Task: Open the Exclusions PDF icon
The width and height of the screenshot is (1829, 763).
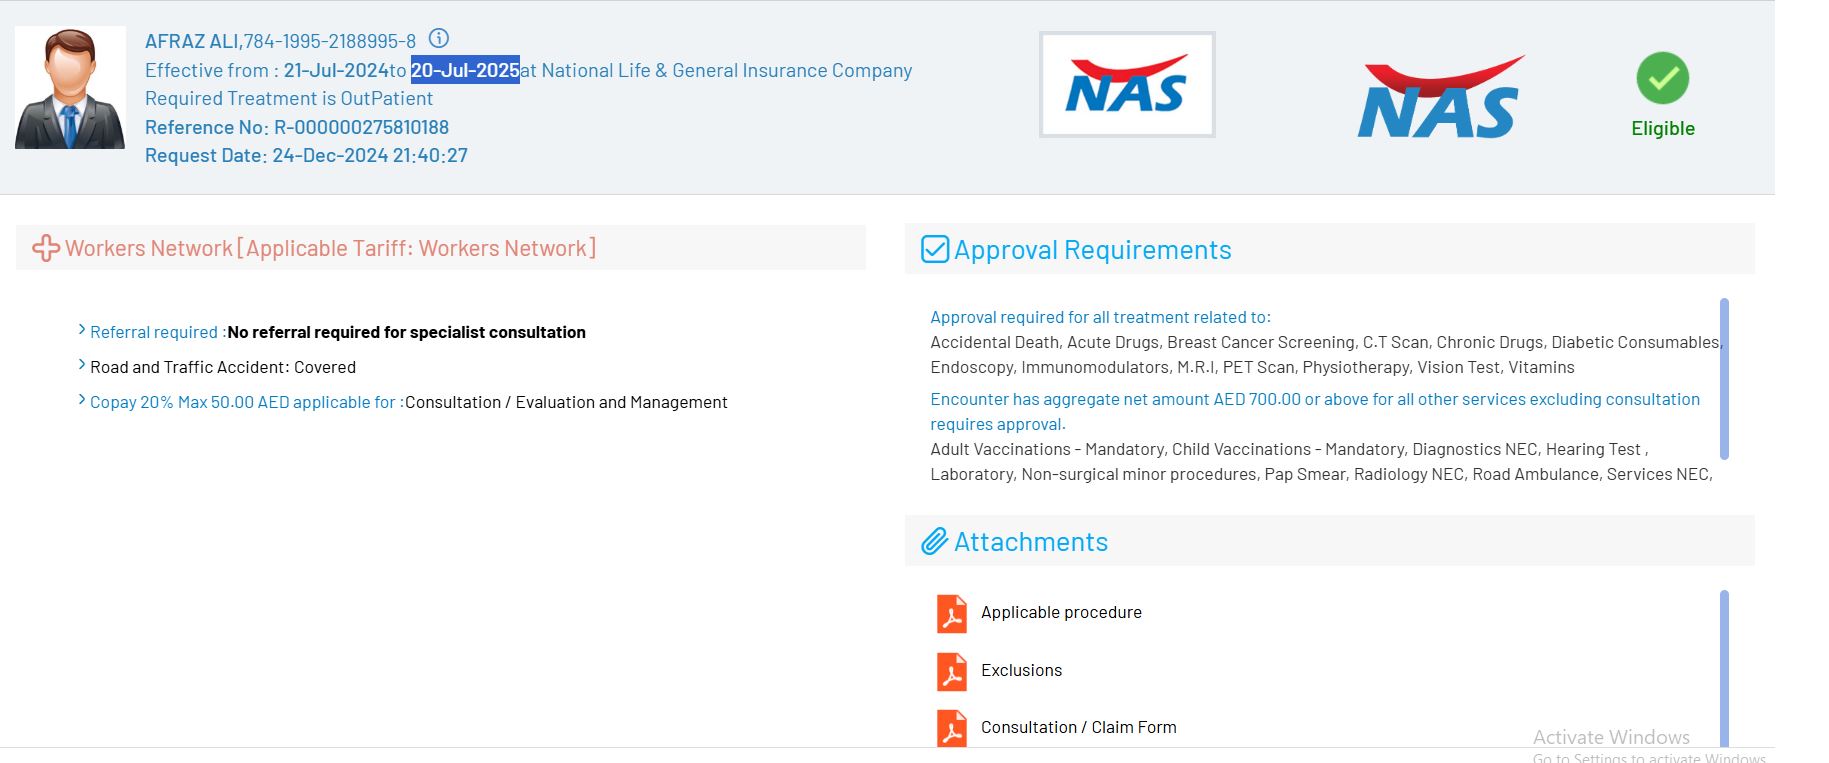Action: click(x=951, y=671)
